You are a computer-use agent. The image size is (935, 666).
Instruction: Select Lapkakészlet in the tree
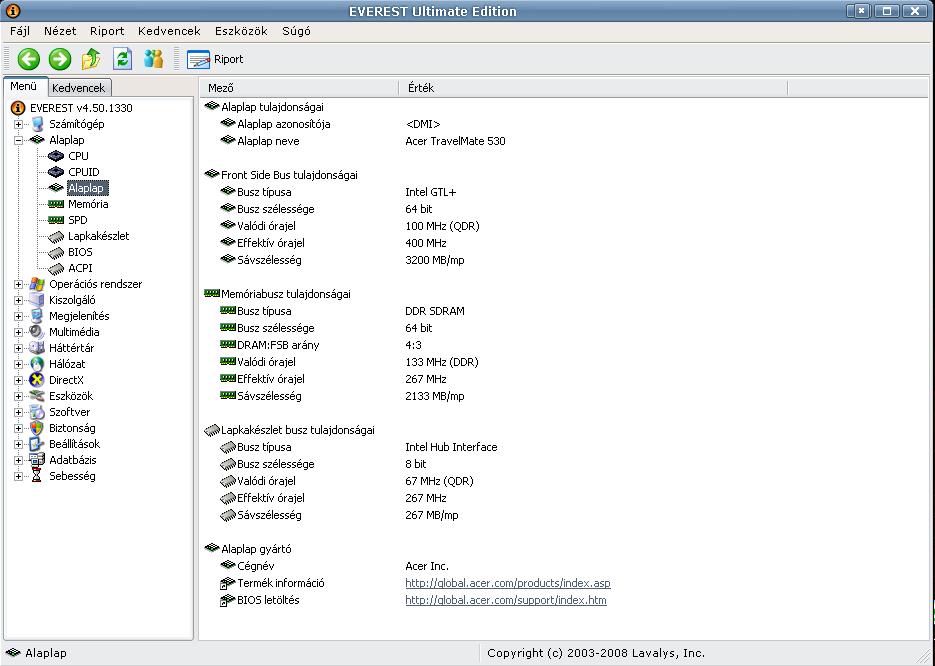coord(98,236)
